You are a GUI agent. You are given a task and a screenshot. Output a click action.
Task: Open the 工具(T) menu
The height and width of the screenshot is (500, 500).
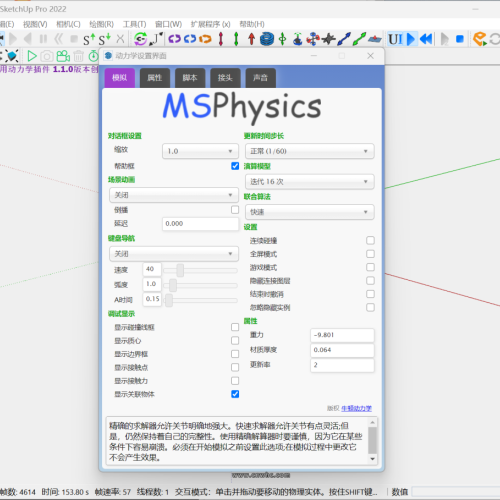(134, 24)
